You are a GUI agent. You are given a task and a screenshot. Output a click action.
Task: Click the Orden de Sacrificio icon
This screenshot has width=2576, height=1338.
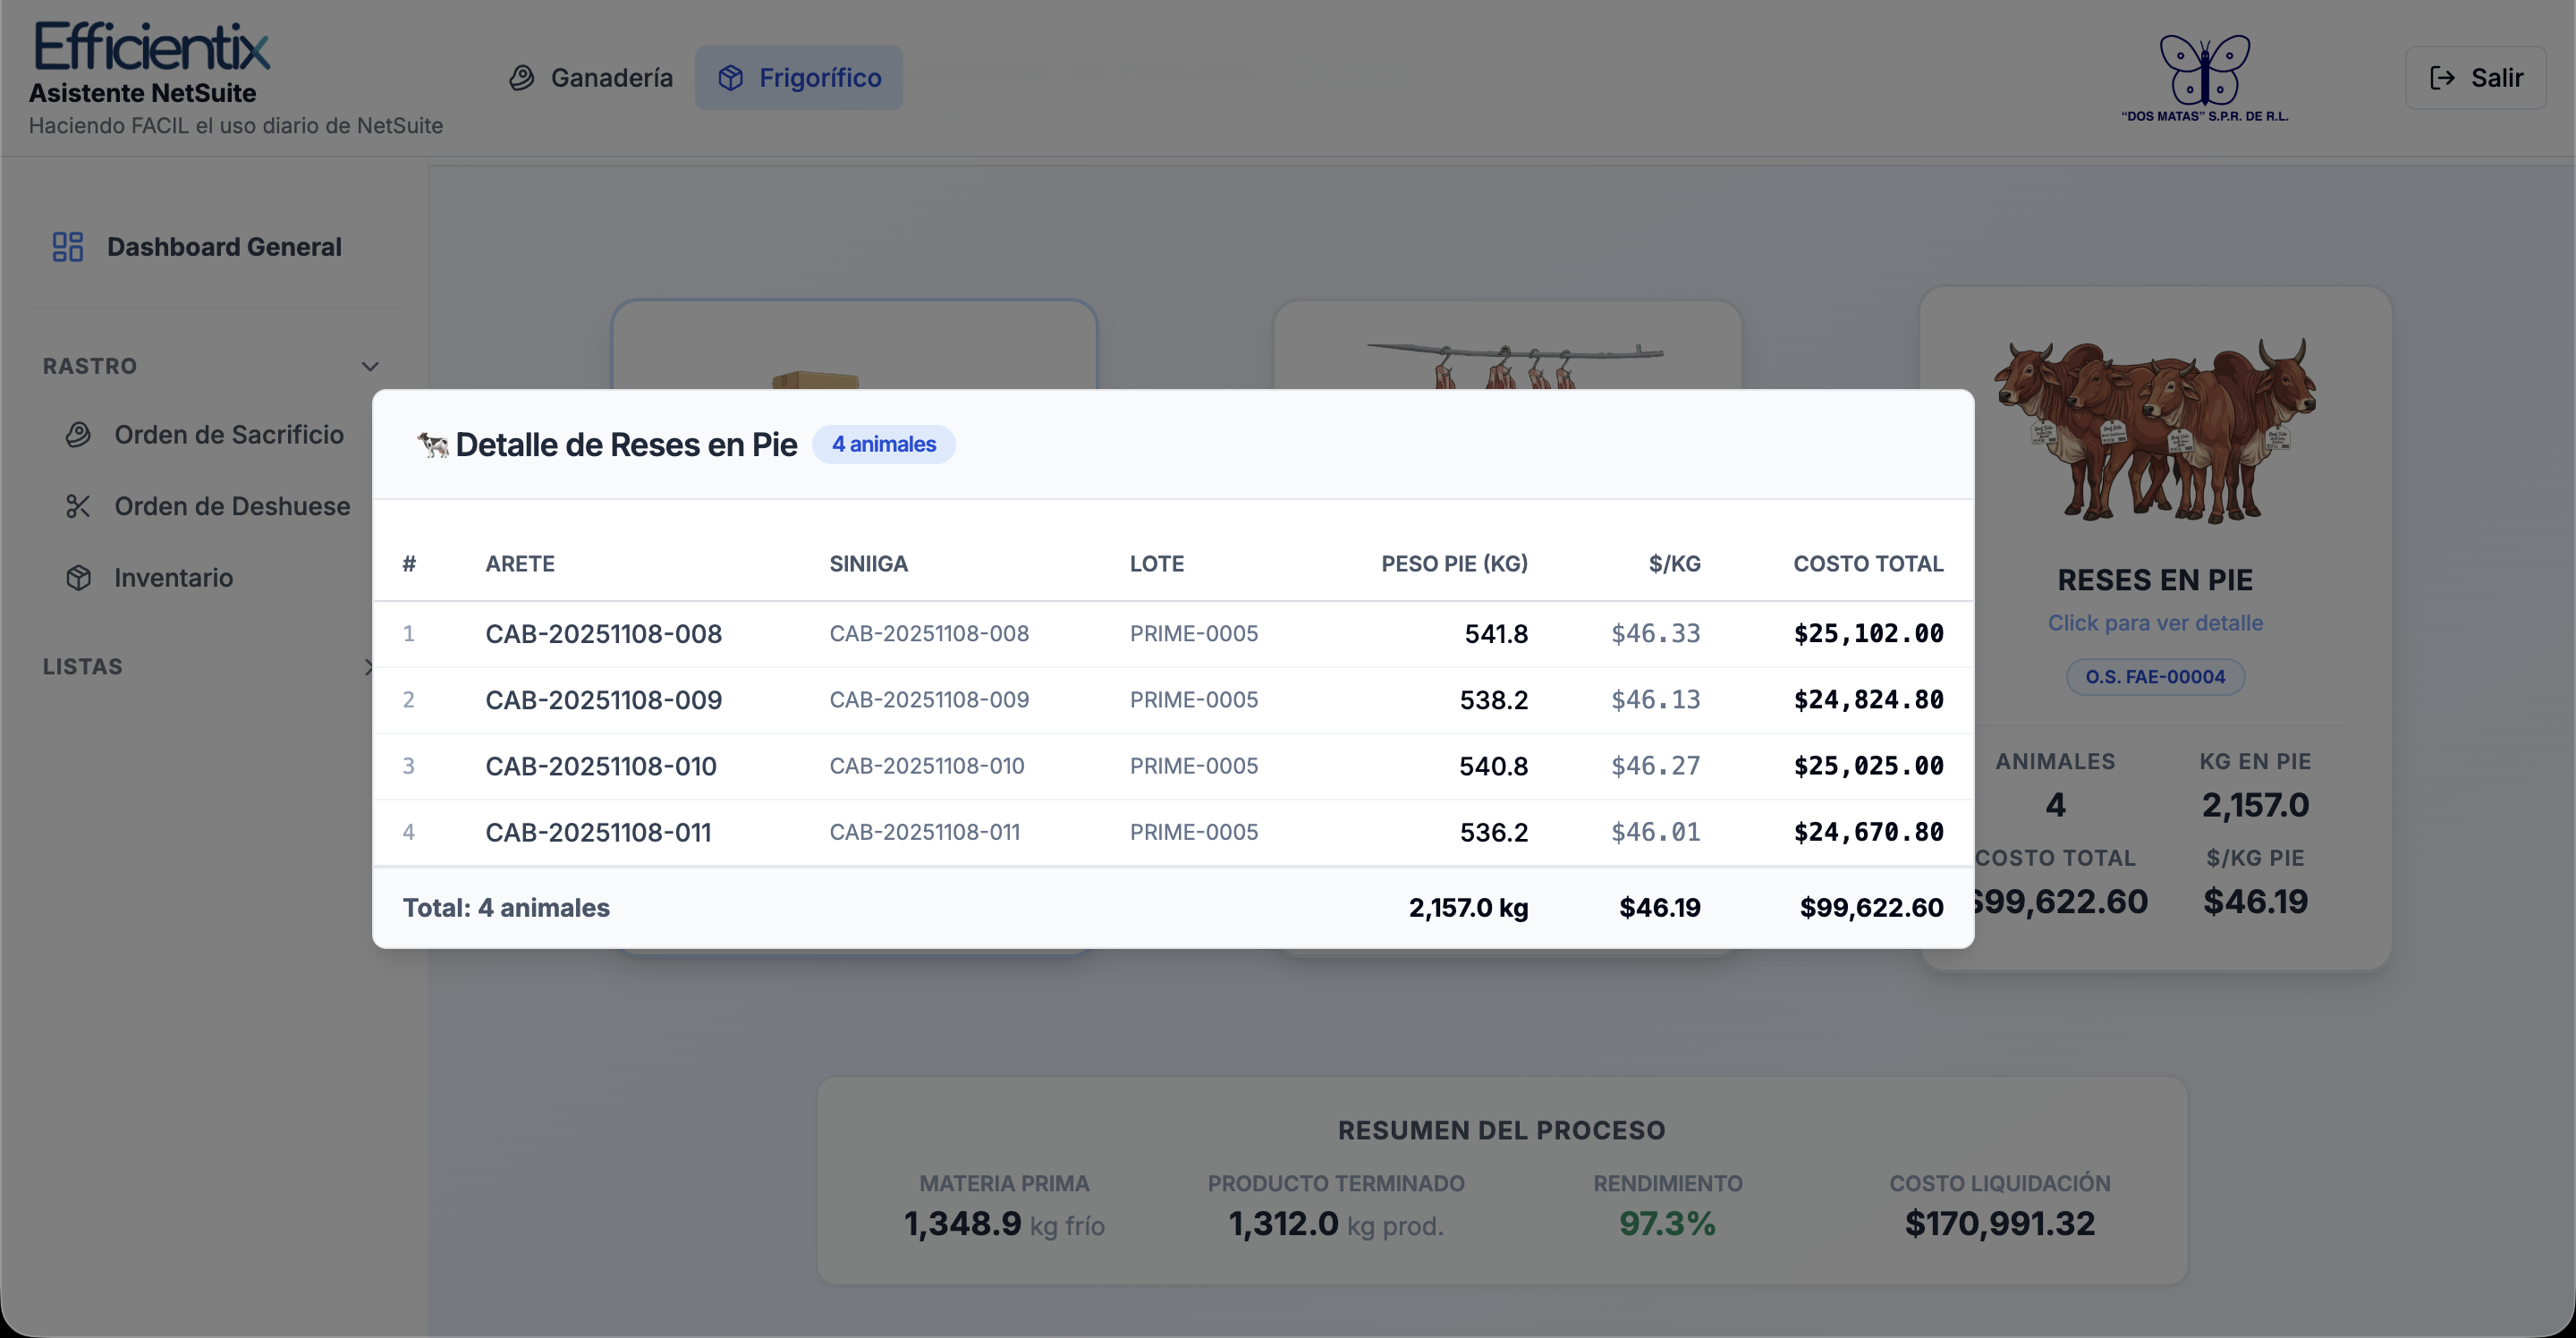point(78,435)
